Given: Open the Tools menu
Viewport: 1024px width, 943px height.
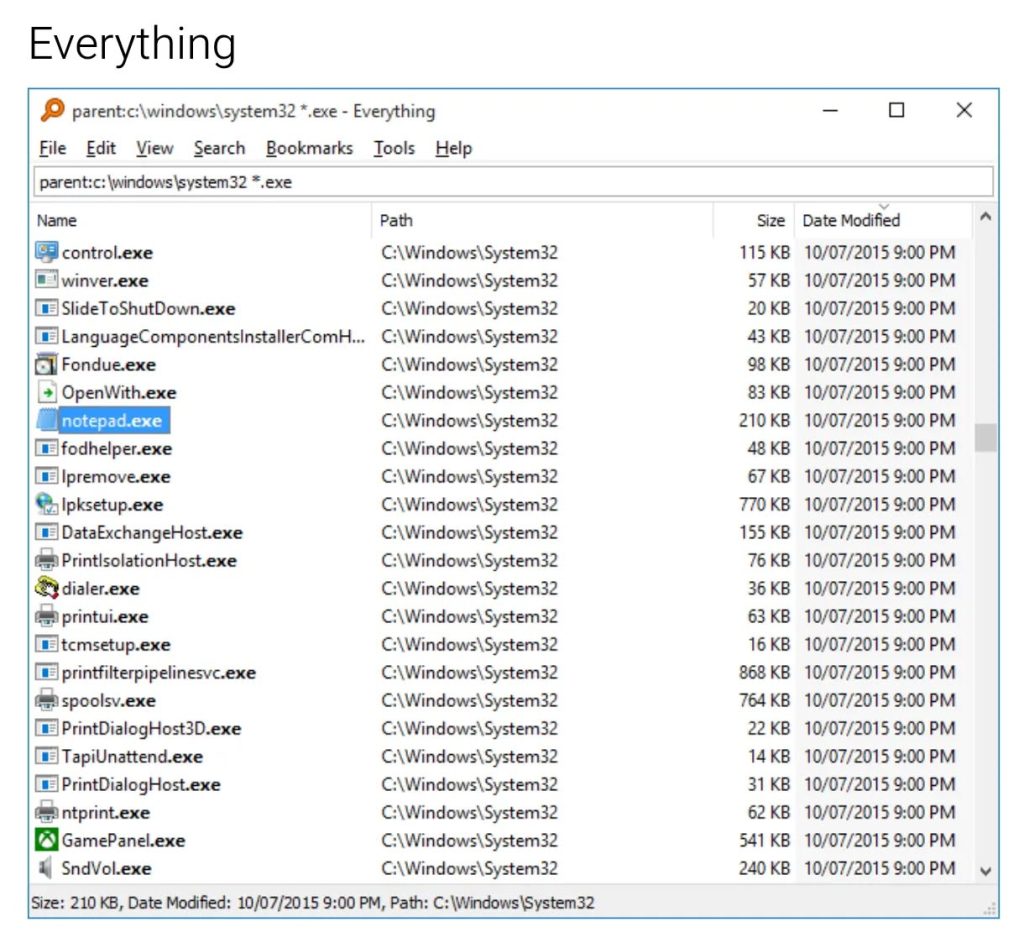Looking at the screenshot, I should click(x=394, y=148).
